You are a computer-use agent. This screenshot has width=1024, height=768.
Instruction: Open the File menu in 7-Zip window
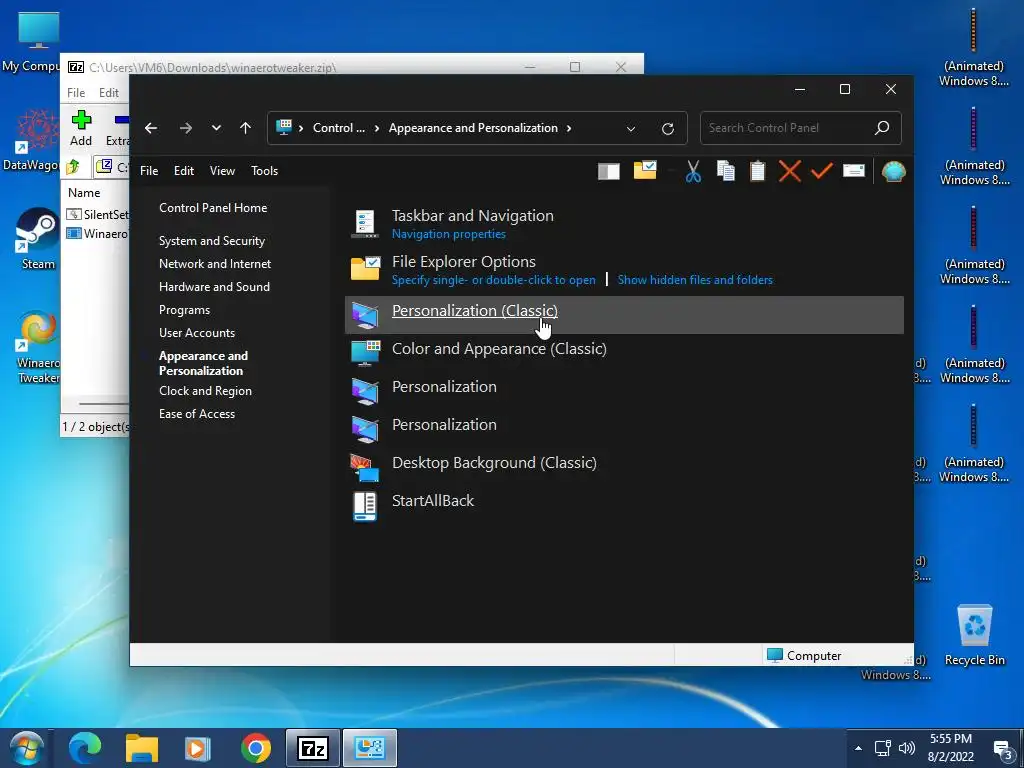76,93
